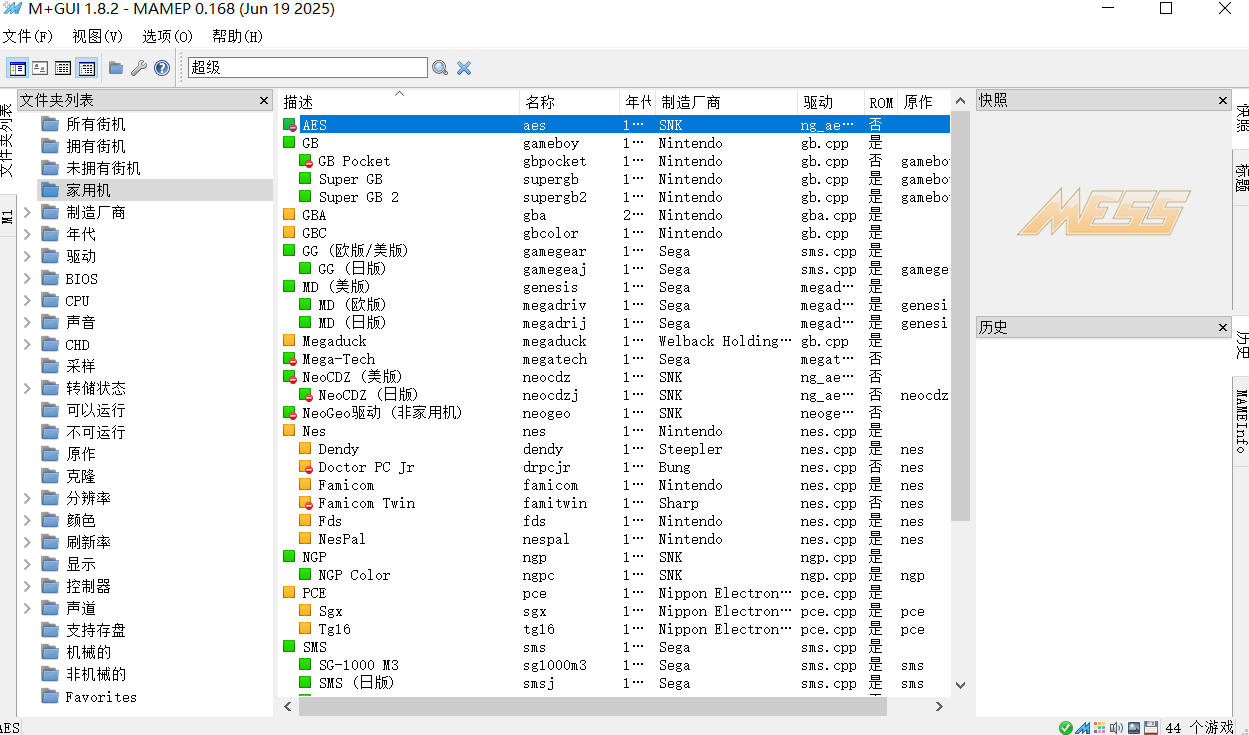Expand the 分辨率 folder node
1249x735 pixels.
coord(28,498)
